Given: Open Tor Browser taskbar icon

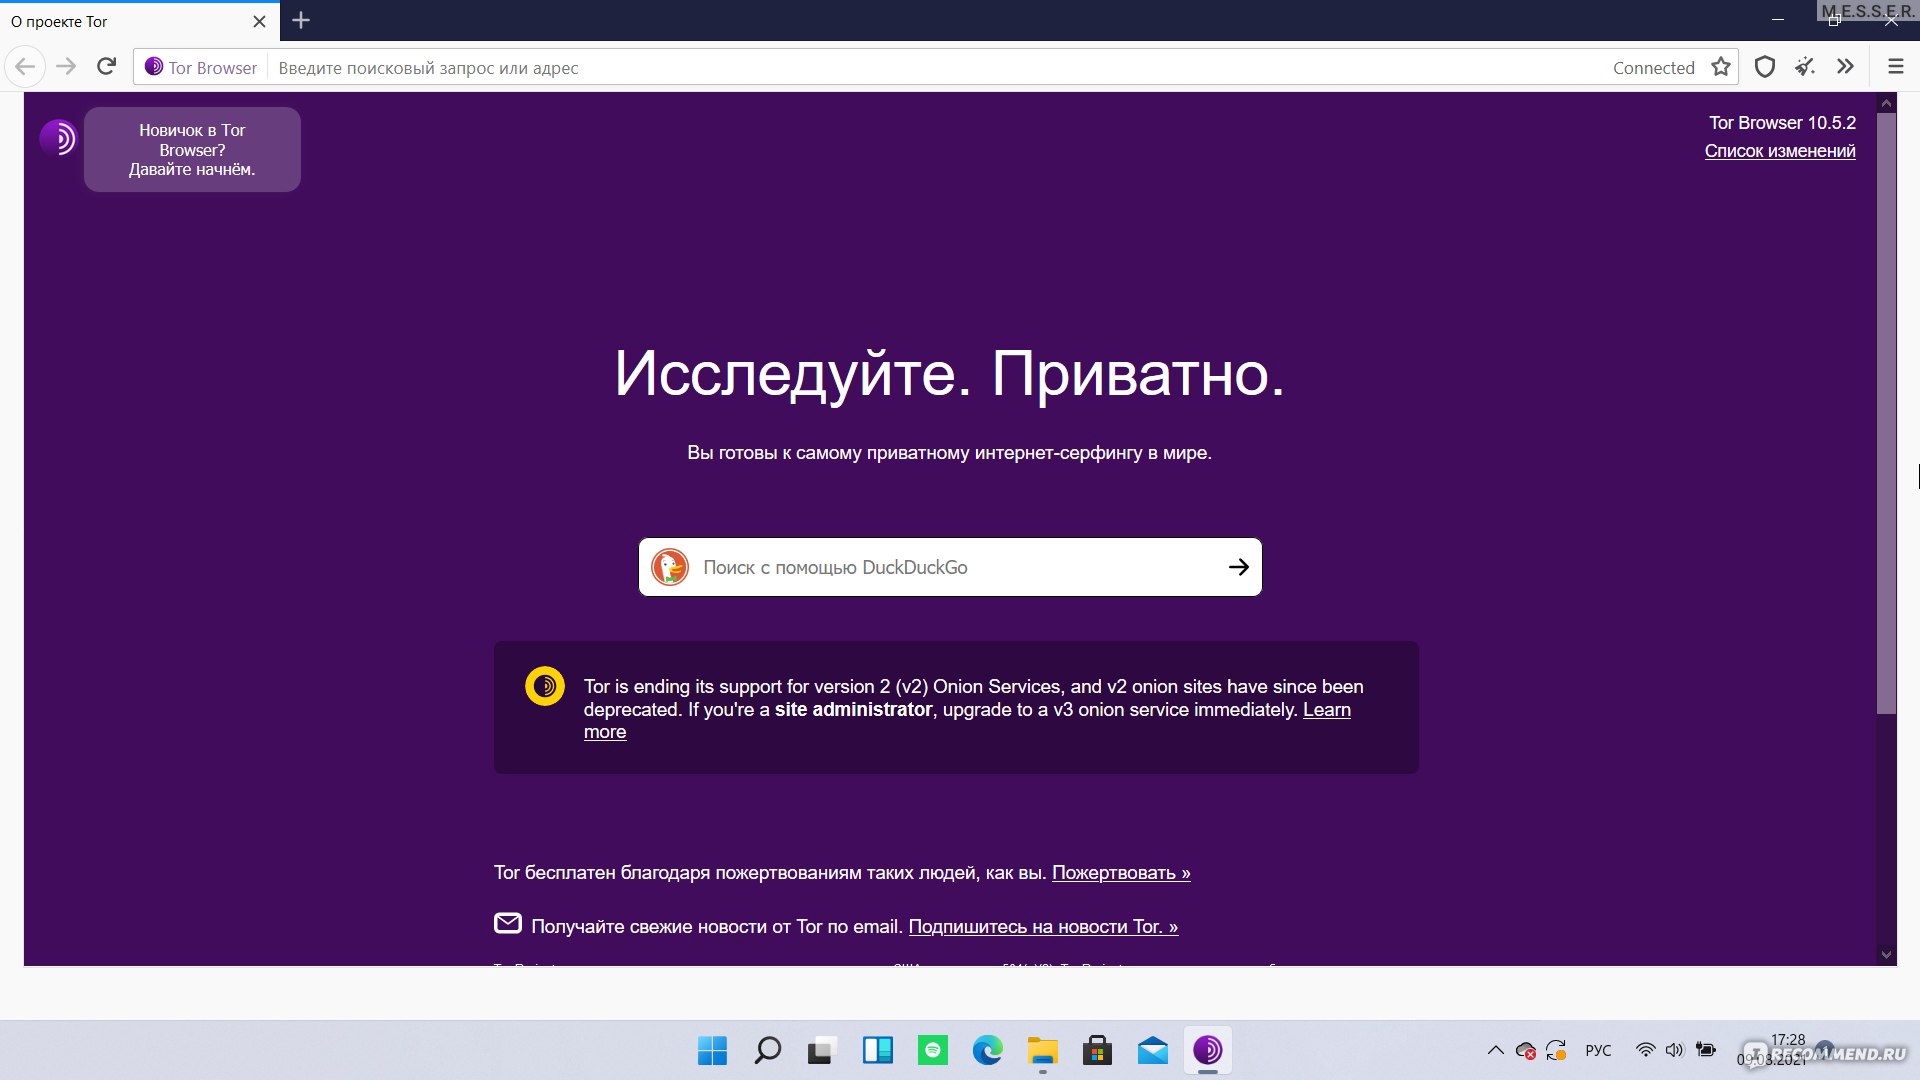Looking at the screenshot, I should point(1208,1050).
